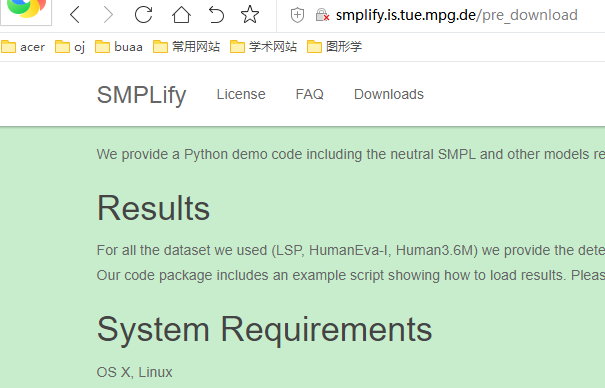Open the License page
The width and height of the screenshot is (605, 388).
[x=241, y=94]
